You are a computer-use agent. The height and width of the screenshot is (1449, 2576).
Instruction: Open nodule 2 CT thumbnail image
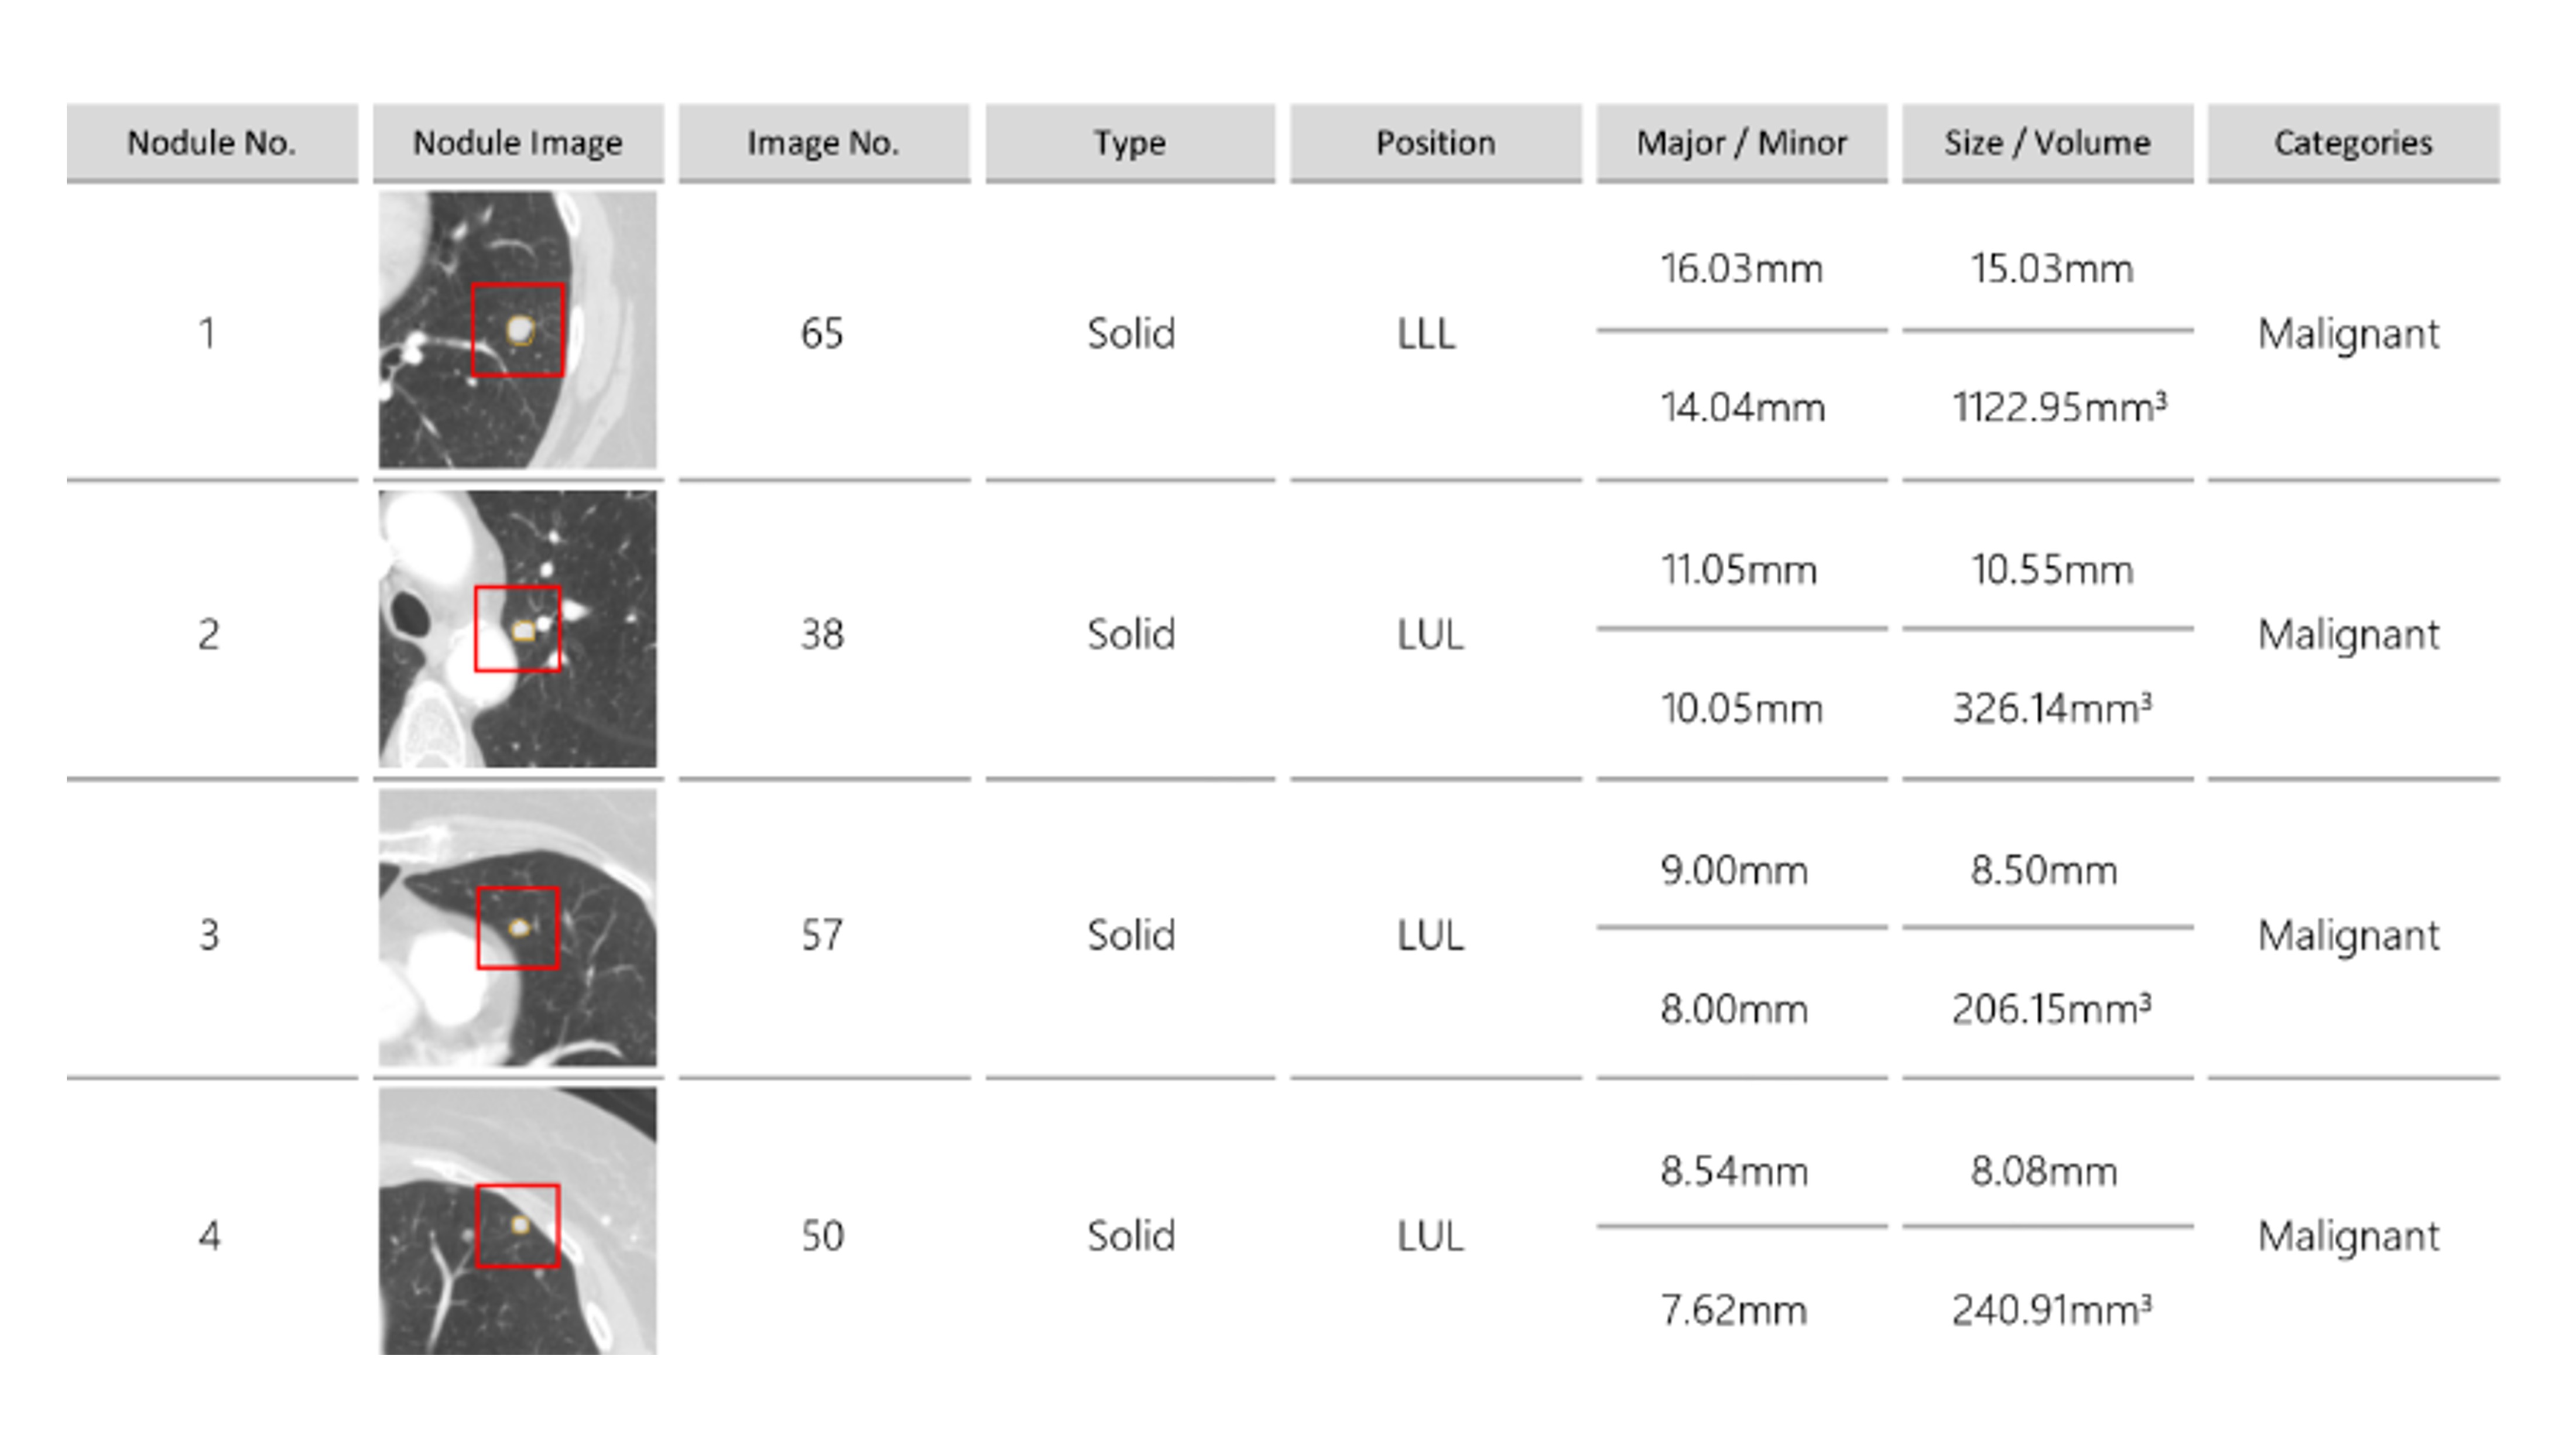click(517, 629)
